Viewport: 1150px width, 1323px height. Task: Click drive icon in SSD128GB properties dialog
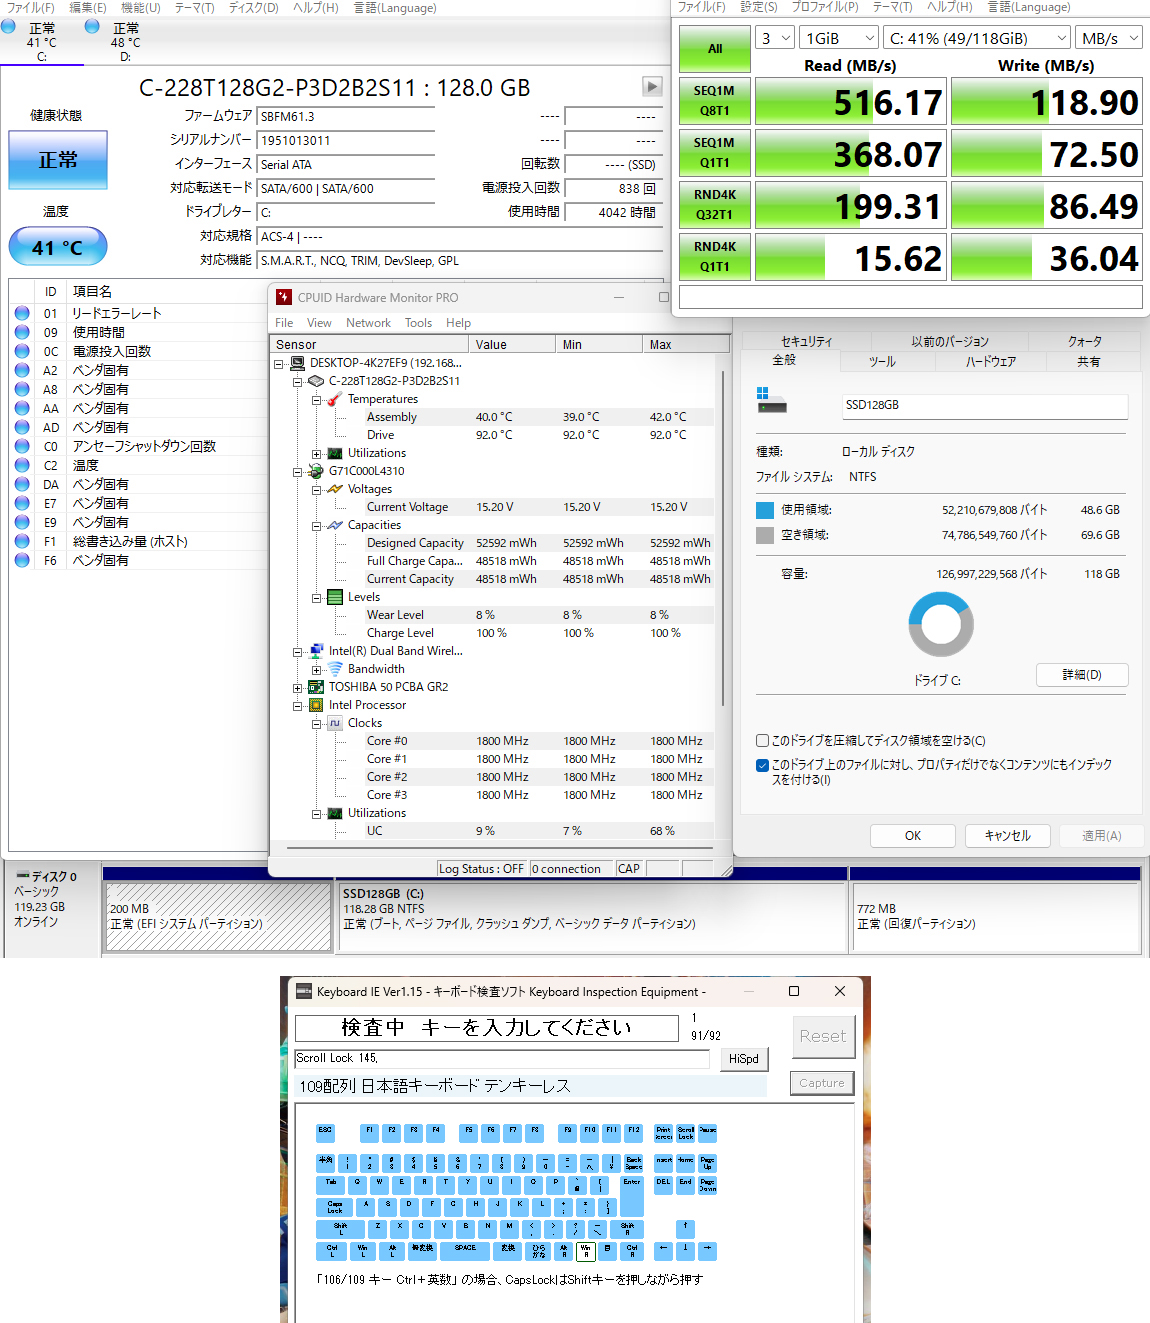[x=771, y=401]
